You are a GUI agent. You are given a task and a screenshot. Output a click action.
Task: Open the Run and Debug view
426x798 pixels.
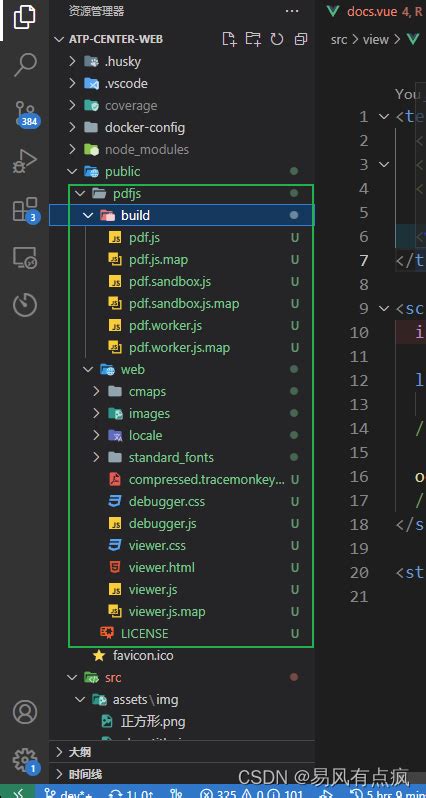tap(24, 160)
